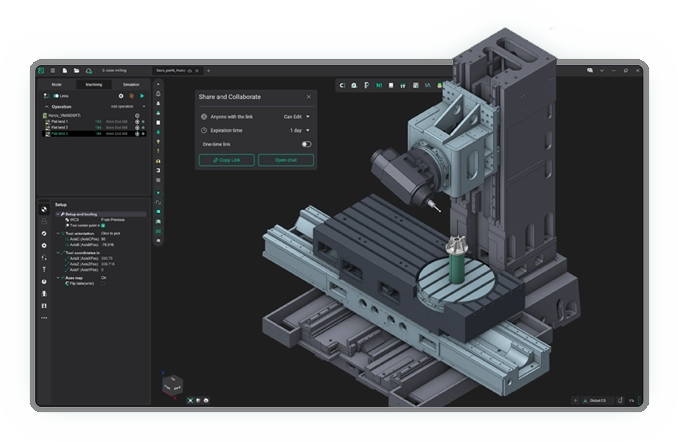This screenshot has width=678, height=442.
Task: Switch to the Simulation tab
Action: [x=131, y=84]
